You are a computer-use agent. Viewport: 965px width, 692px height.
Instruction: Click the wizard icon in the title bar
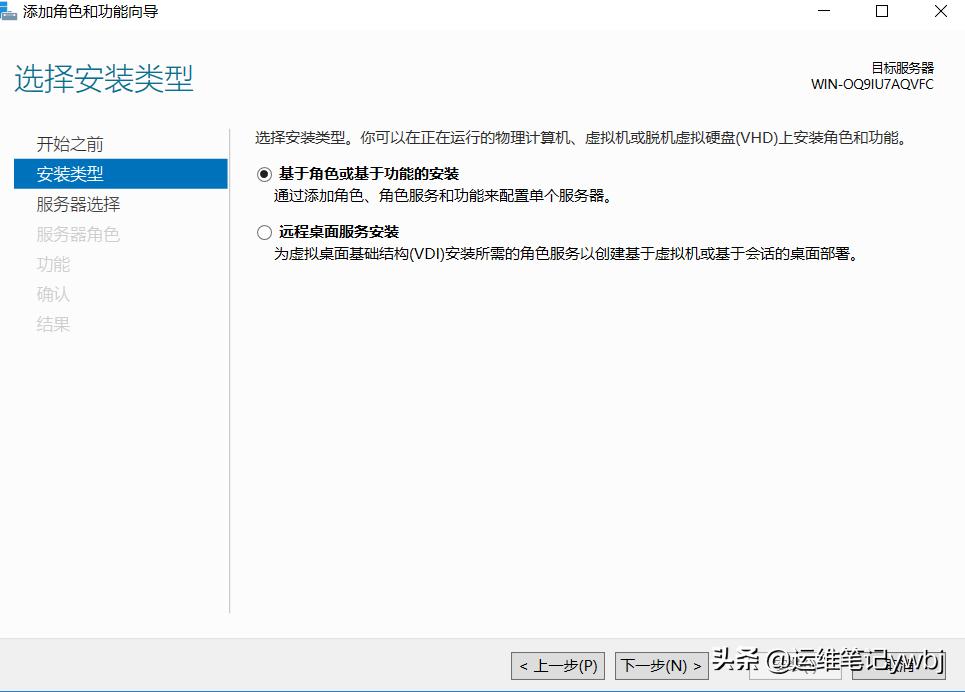point(10,11)
